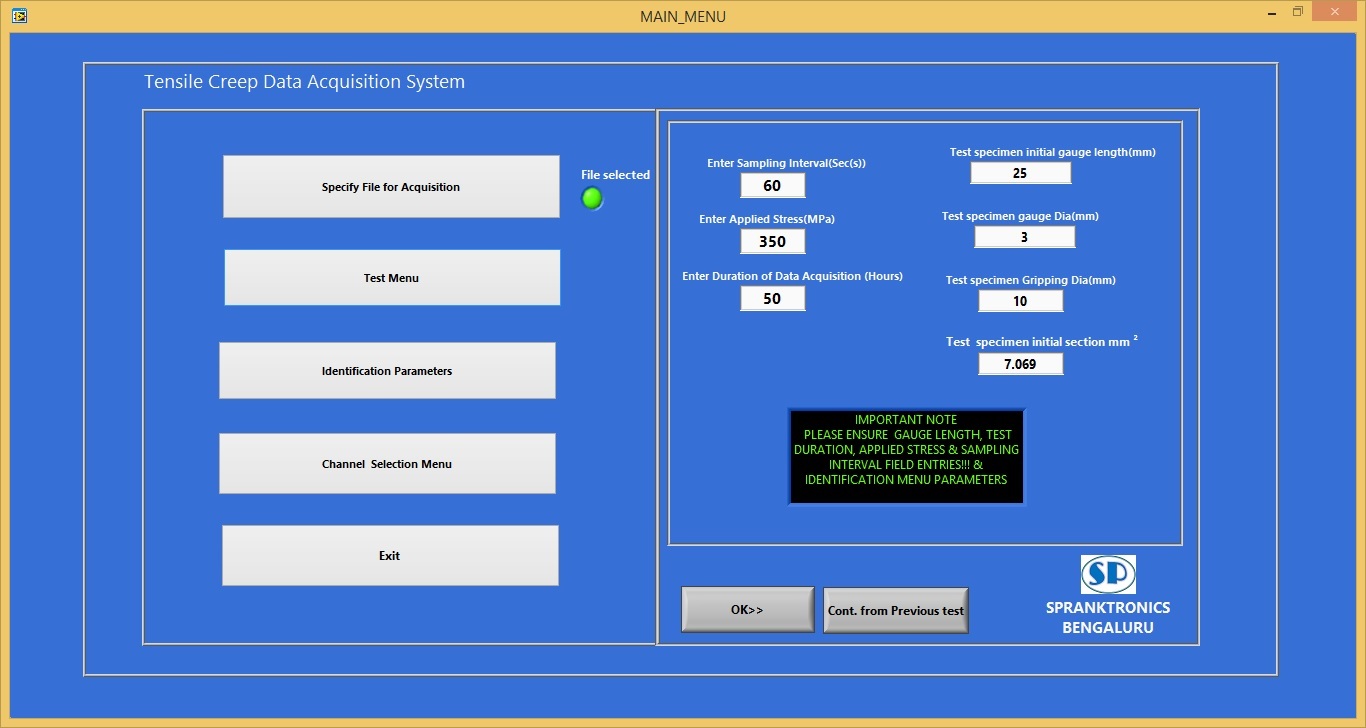Select the Gripping Dia field showing 10
This screenshot has height=728, width=1366.
[1020, 300]
